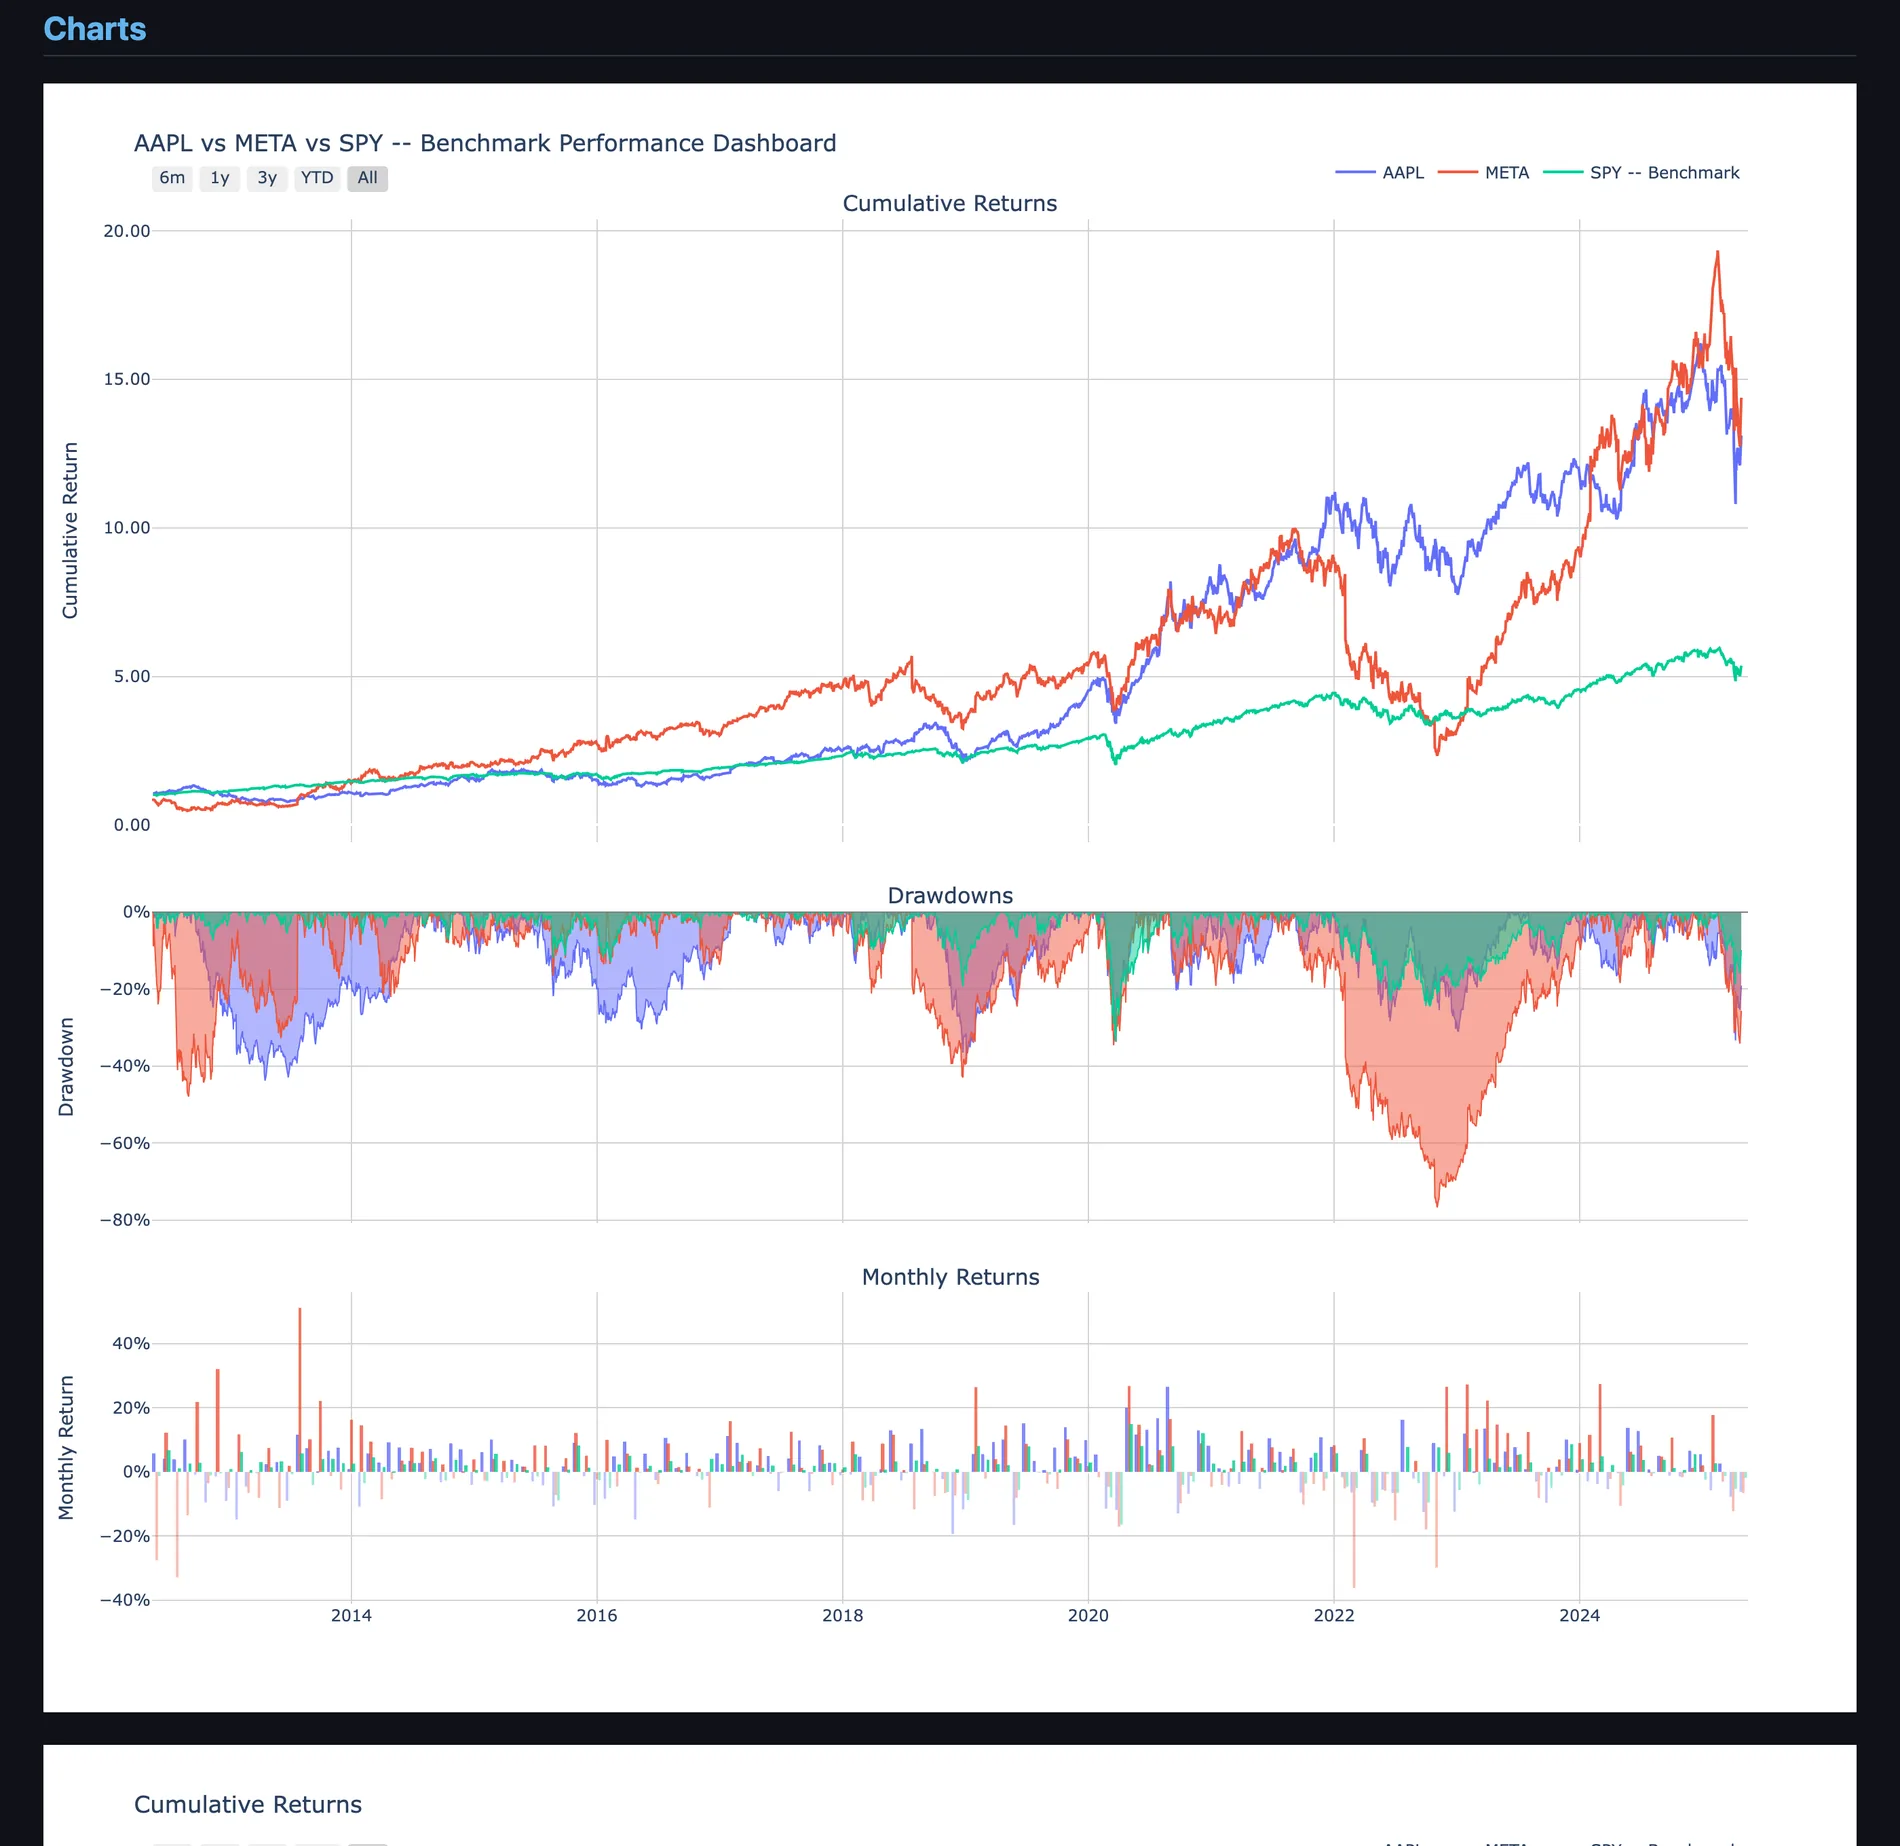
Task: Click the 15.00 y-axis tick
Action: (127, 379)
